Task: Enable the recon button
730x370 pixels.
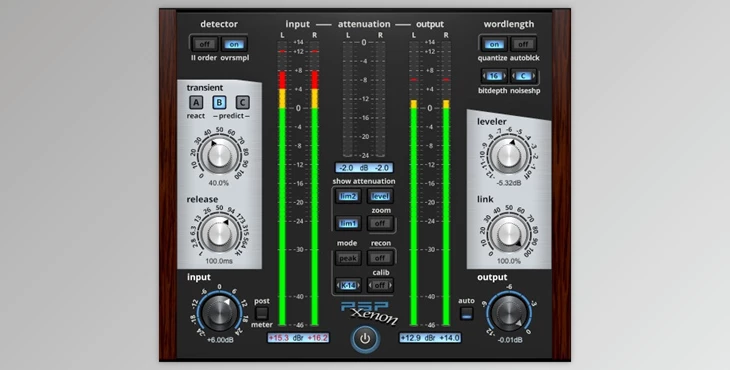Action: click(x=380, y=257)
